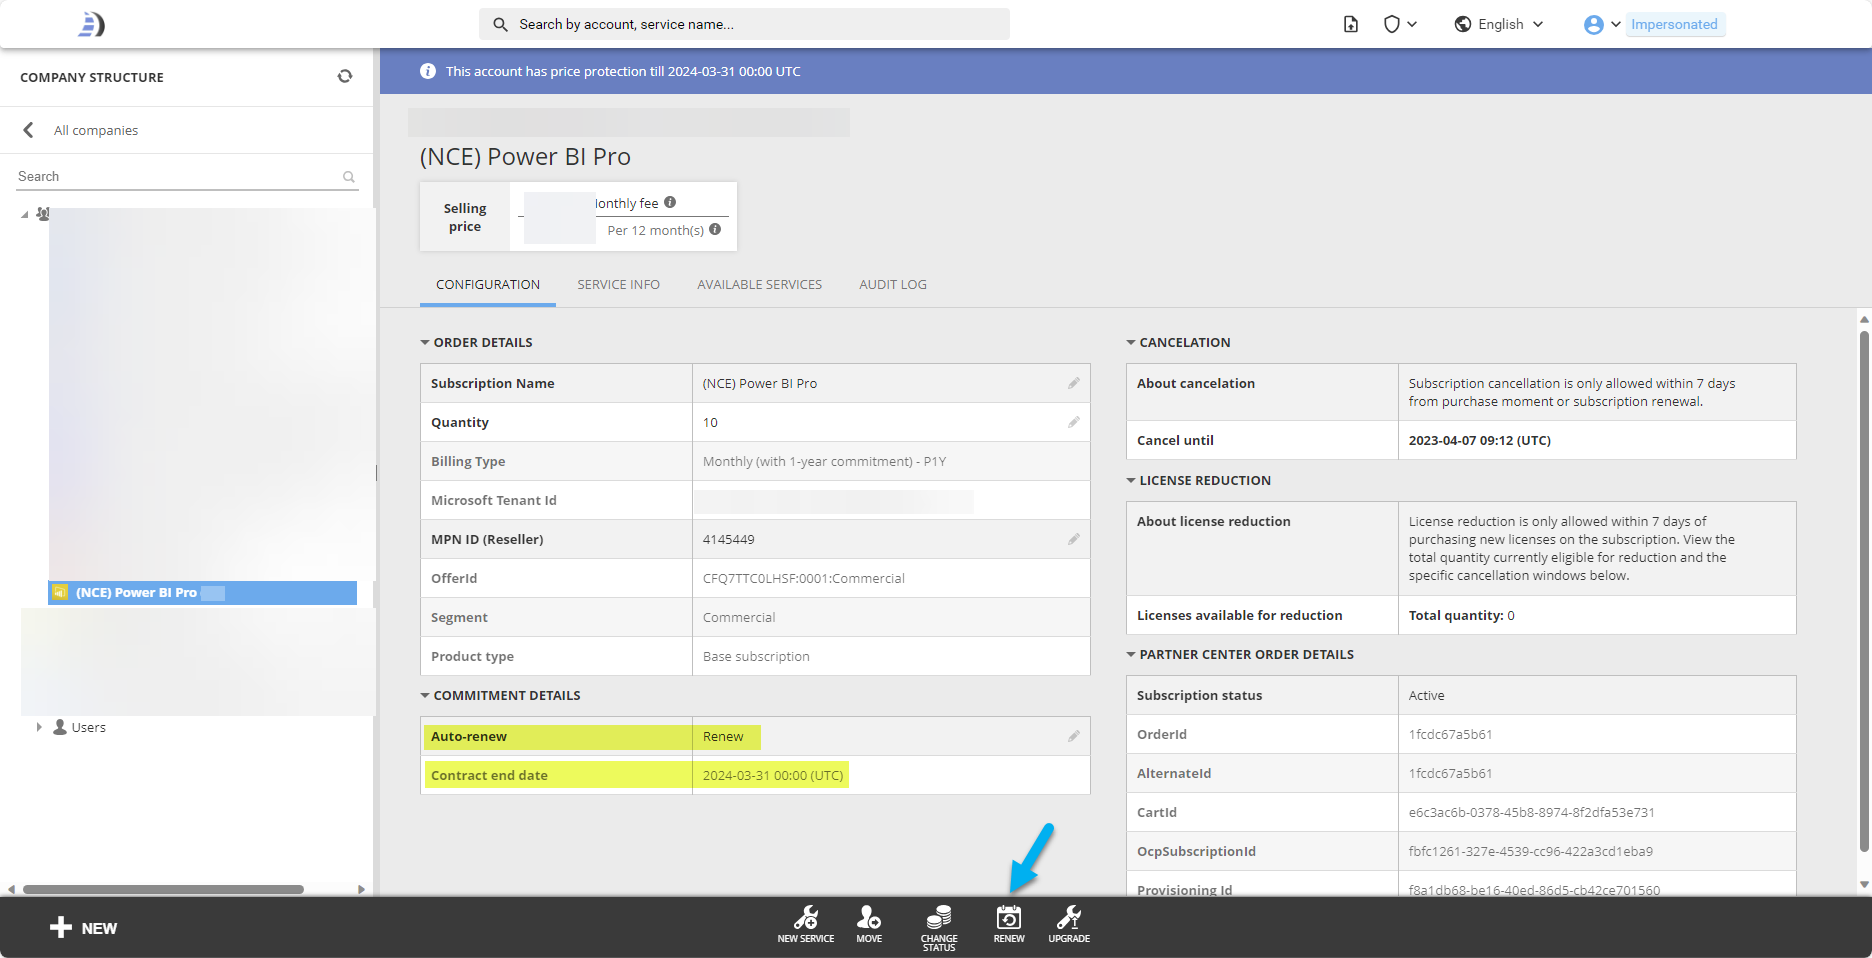This screenshot has height=958, width=1872.
Task: Click the Cancel until date 2023-04-07 09:12 (UTC)
Action: (x=1480, y=440)
